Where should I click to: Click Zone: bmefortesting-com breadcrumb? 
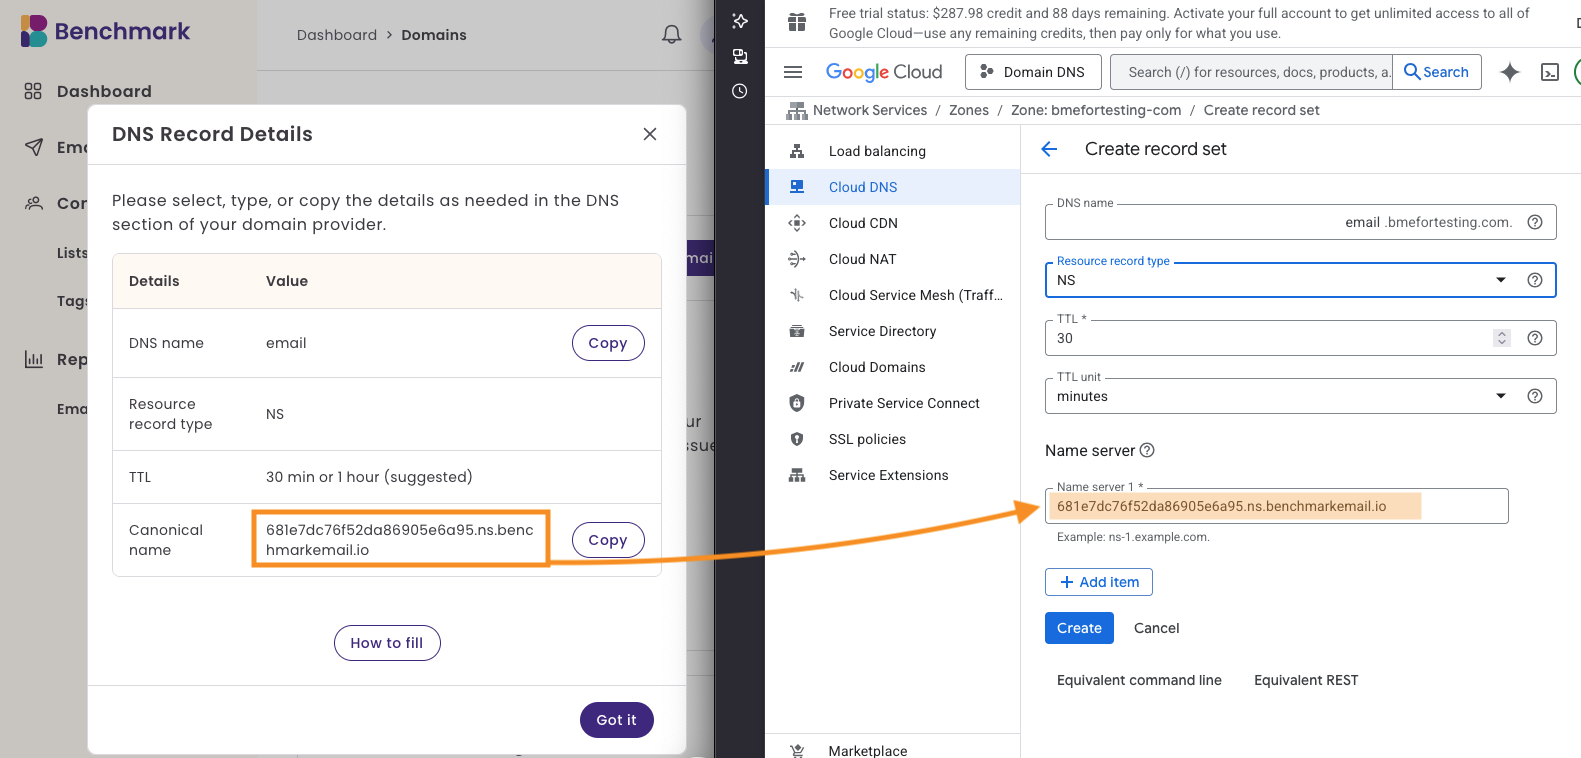[1096, 110]
